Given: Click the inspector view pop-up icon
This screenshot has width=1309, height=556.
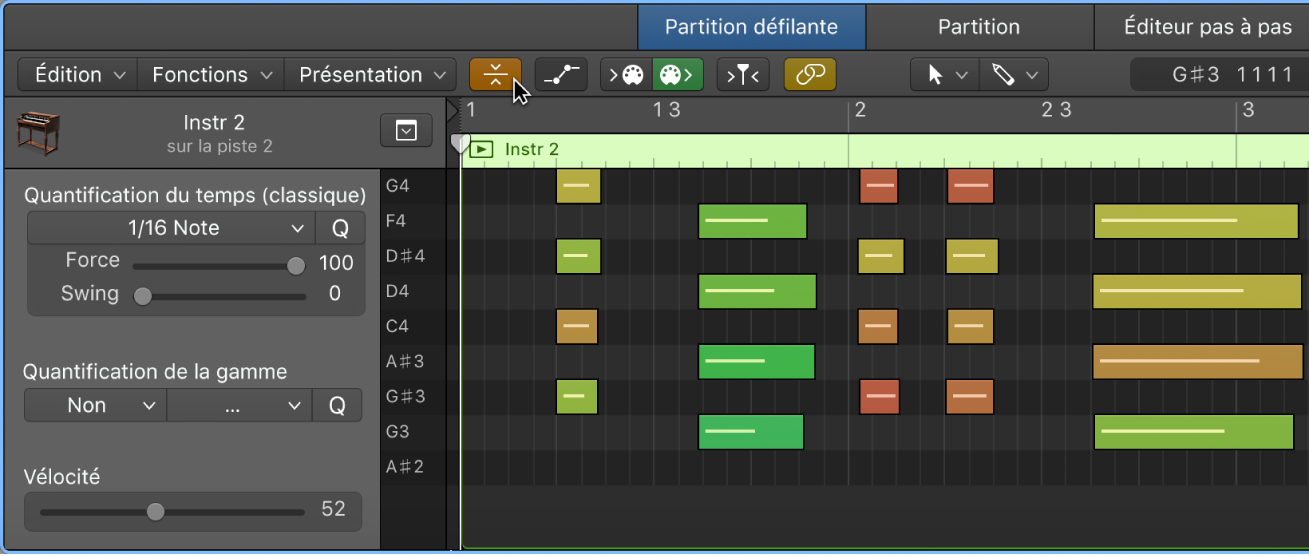Looking at the screenshot, I should click(x=406, y=130).
